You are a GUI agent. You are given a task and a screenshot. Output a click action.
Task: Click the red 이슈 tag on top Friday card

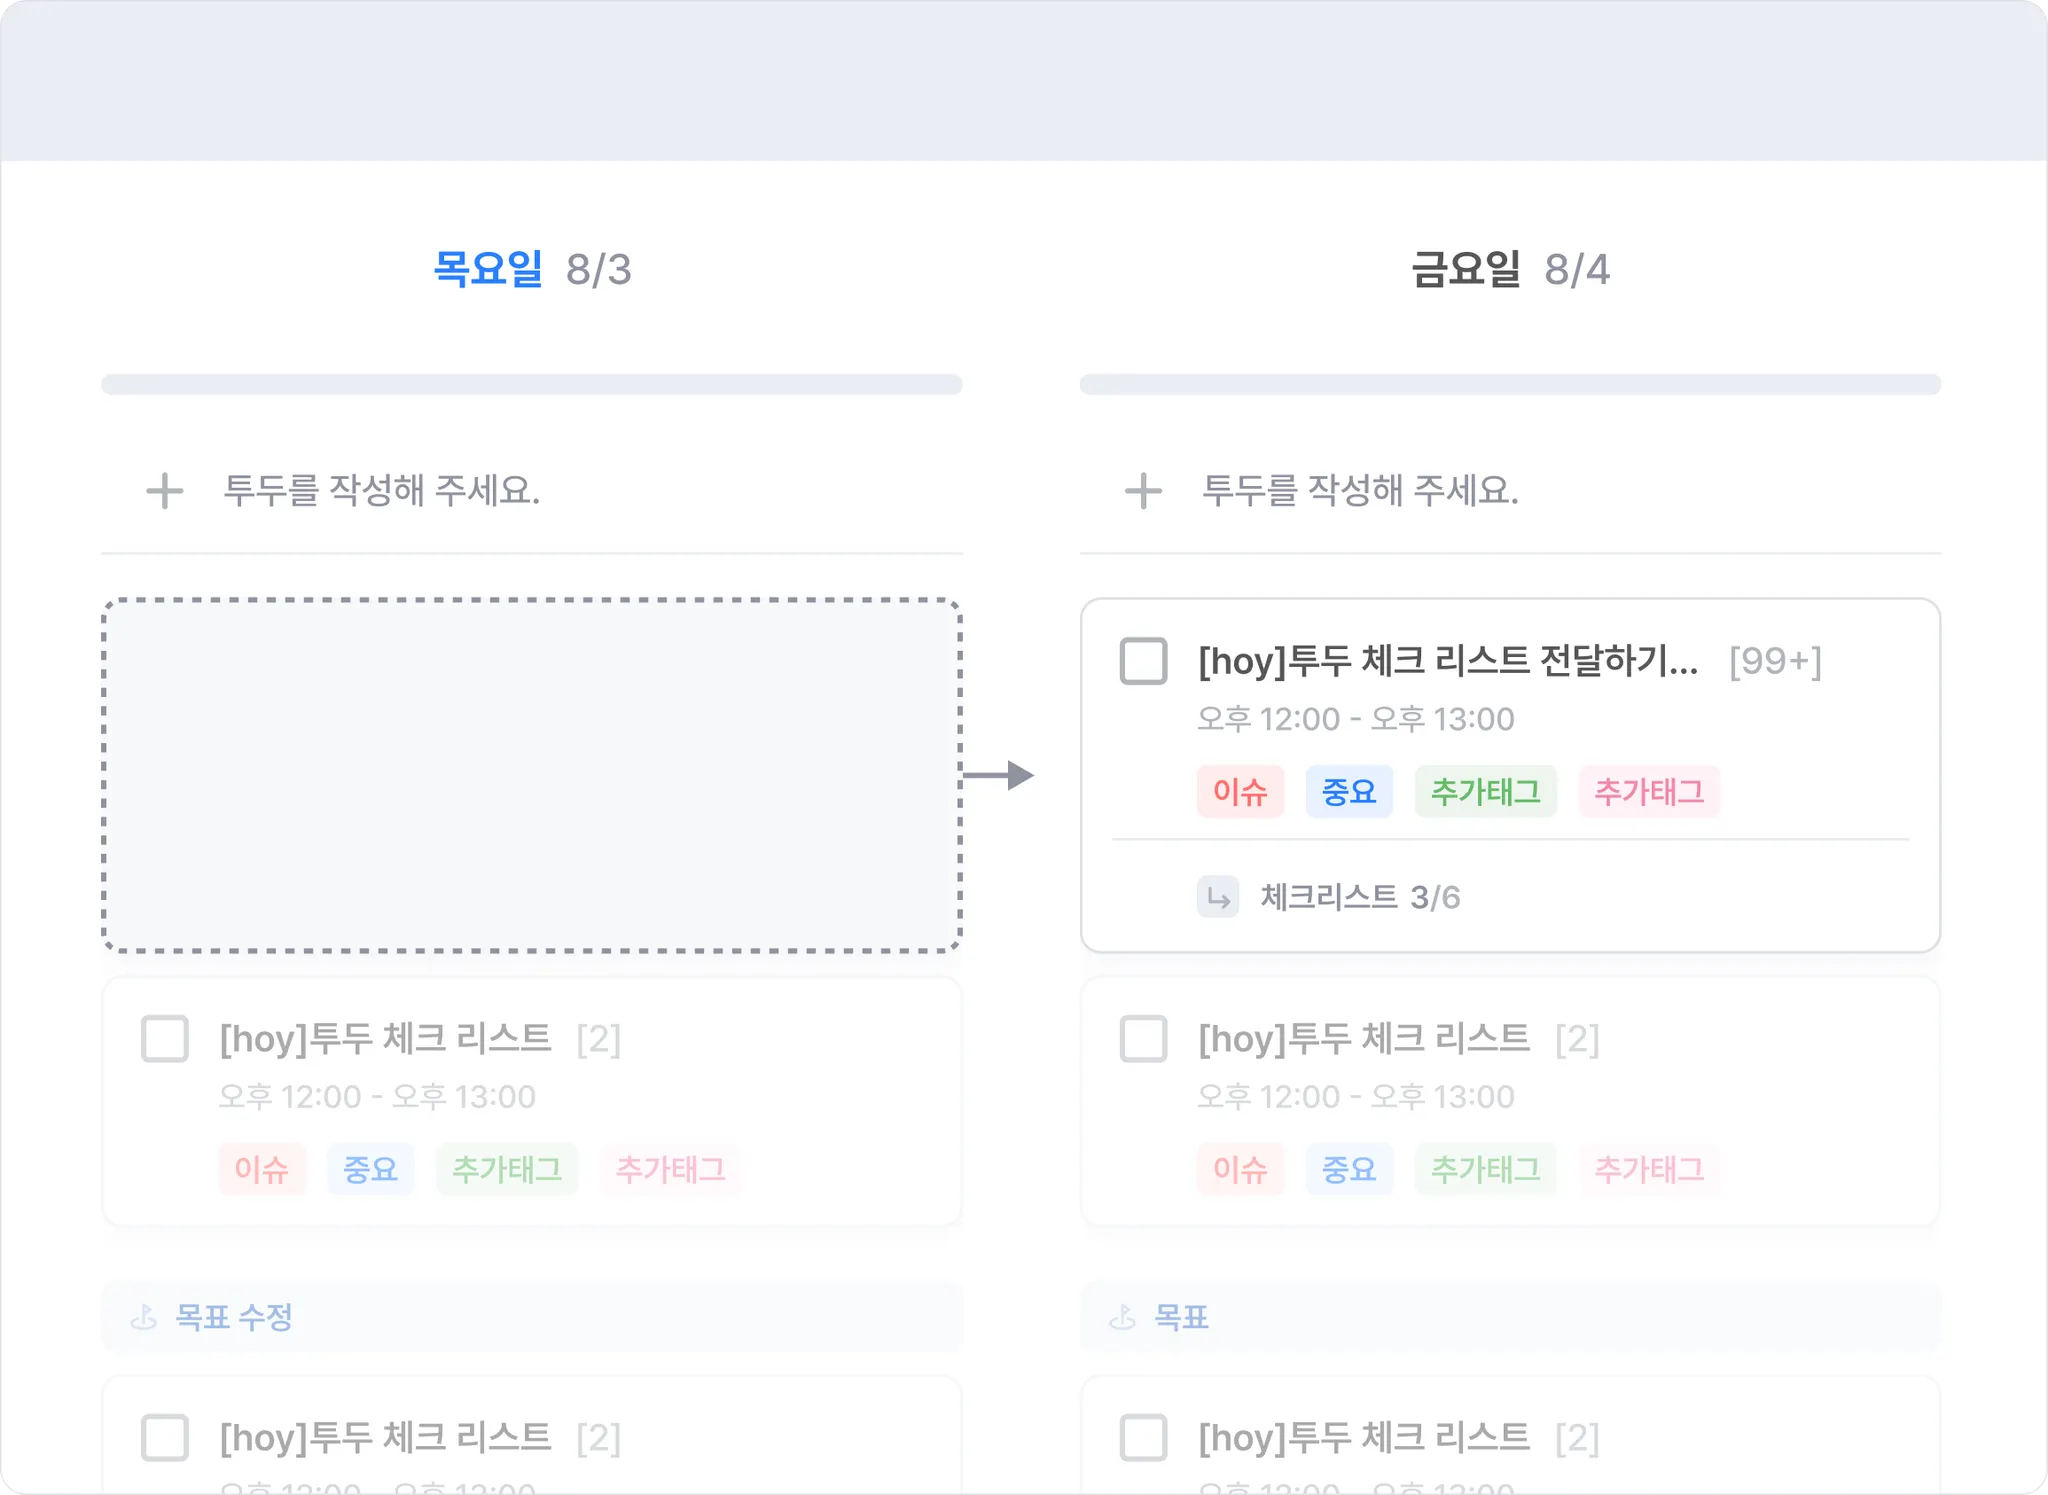pyautogui.click(x=1240, y=792)
